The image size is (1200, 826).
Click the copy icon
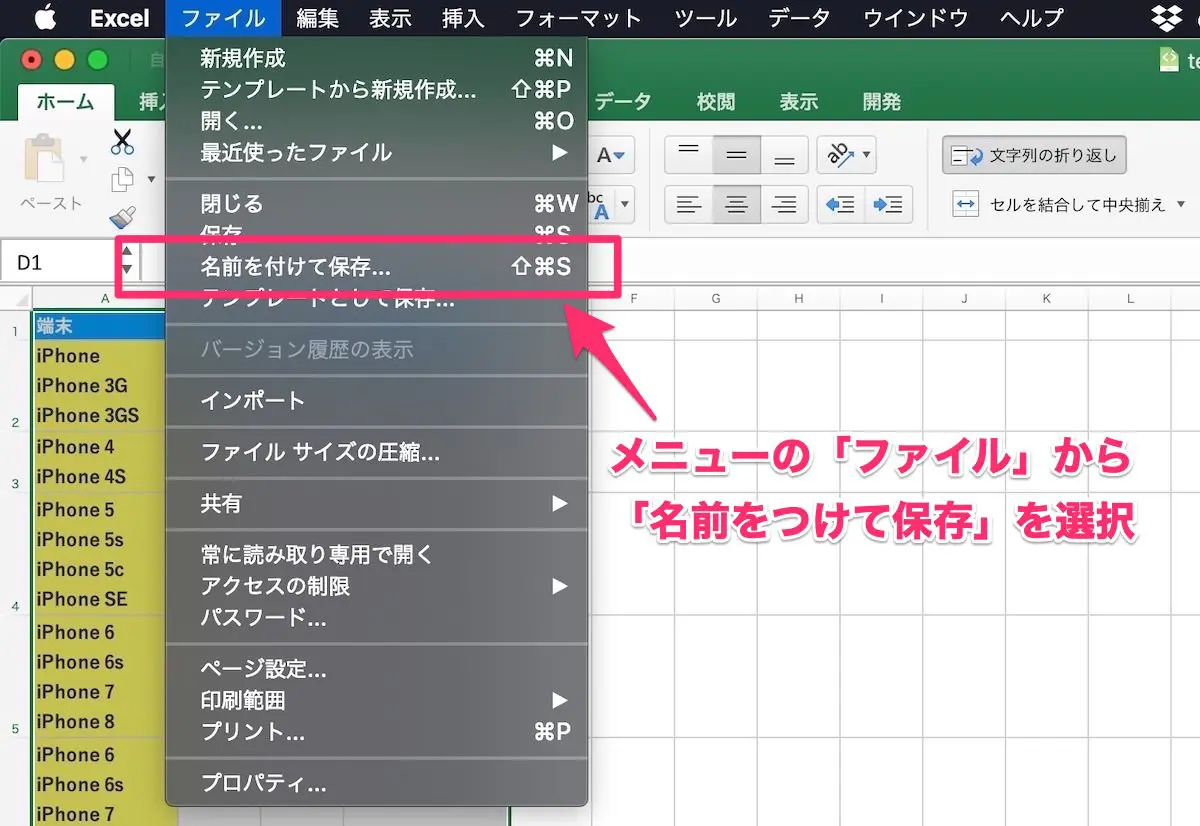click(x=122, y=179)
